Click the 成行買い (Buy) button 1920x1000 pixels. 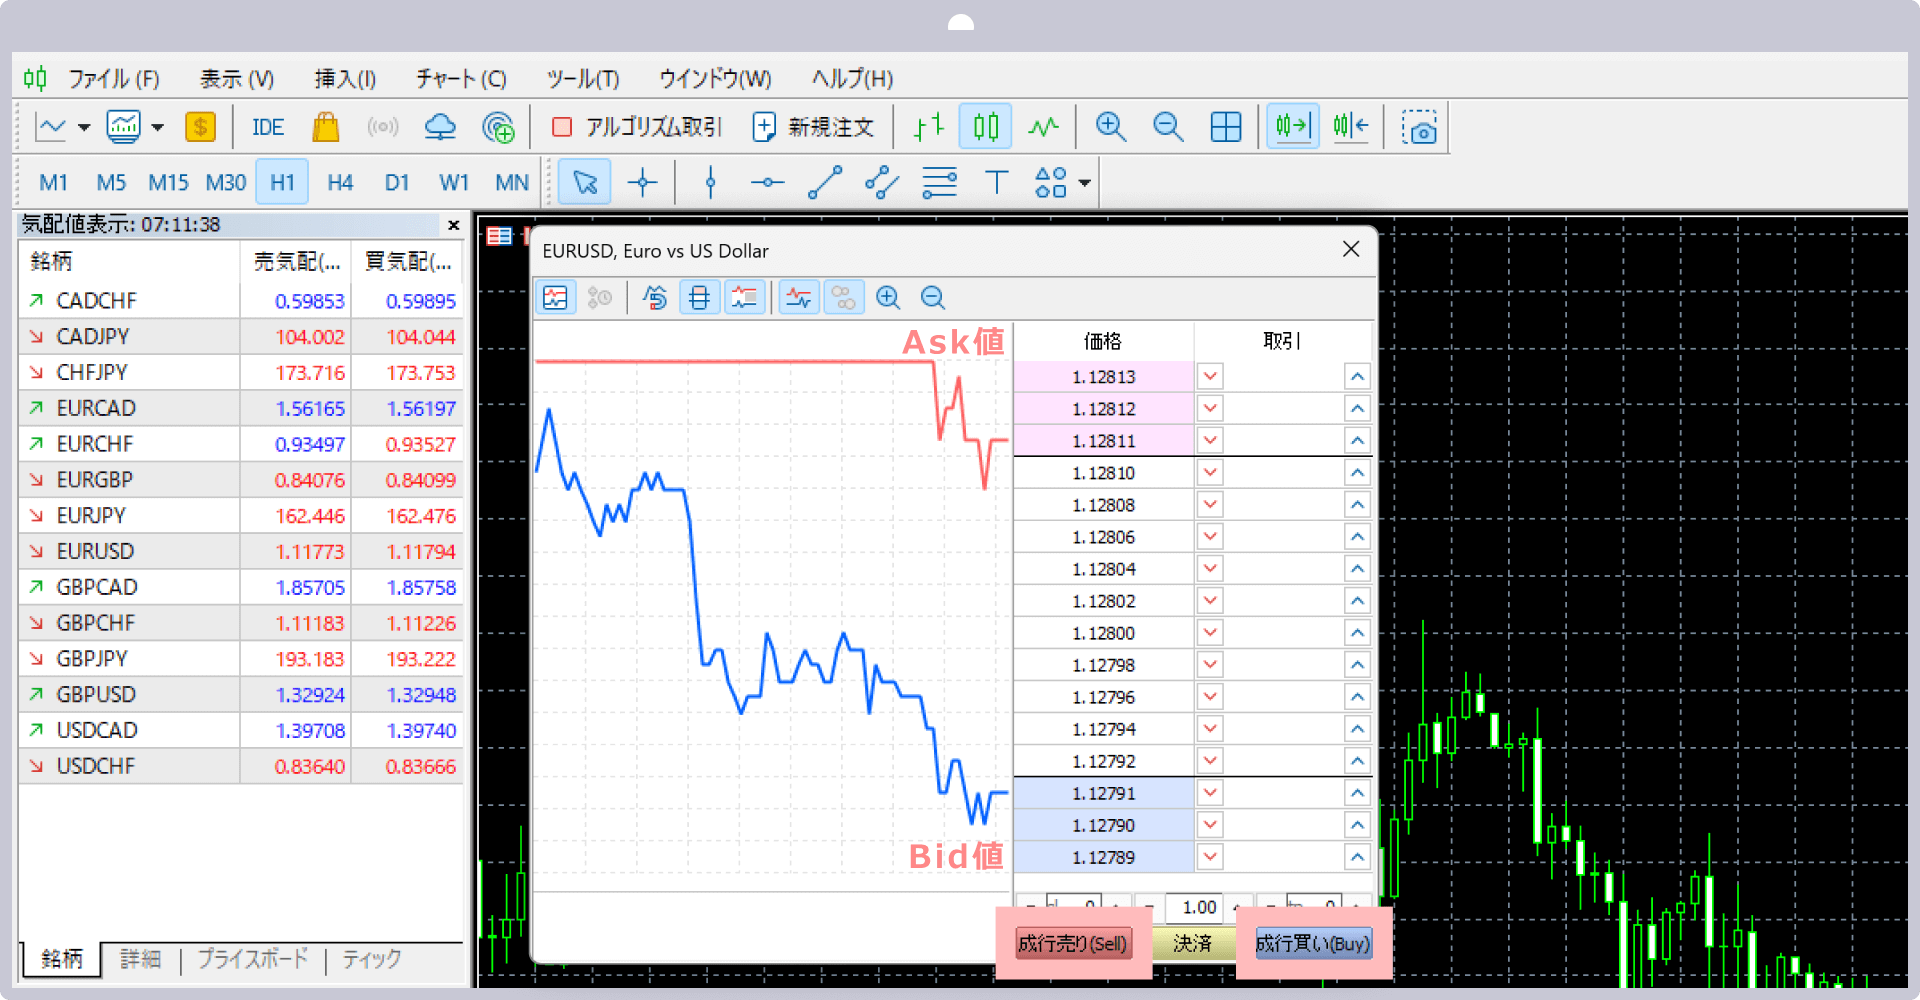point(1312,943)
